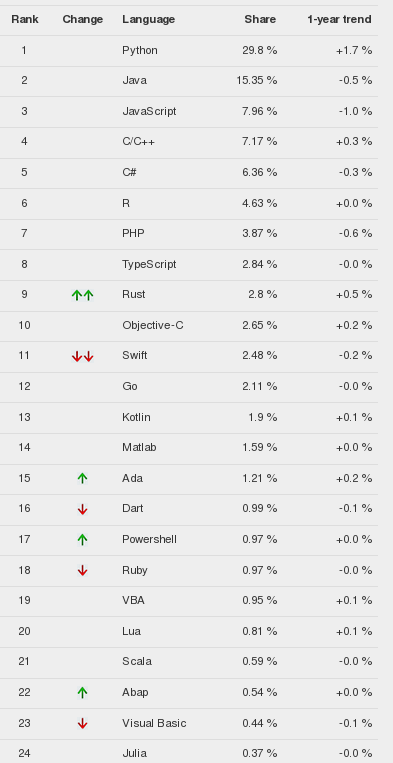Click the red down arrow in Dart row
This screenshot has width=393, height=763.
[82, 509]
